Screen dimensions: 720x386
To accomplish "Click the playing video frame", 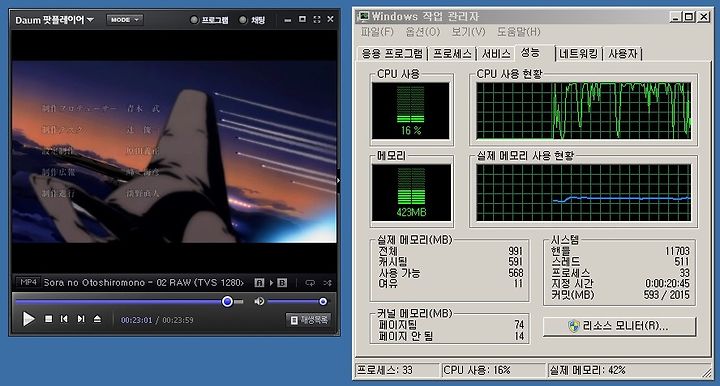I will (x=174, y=151).
